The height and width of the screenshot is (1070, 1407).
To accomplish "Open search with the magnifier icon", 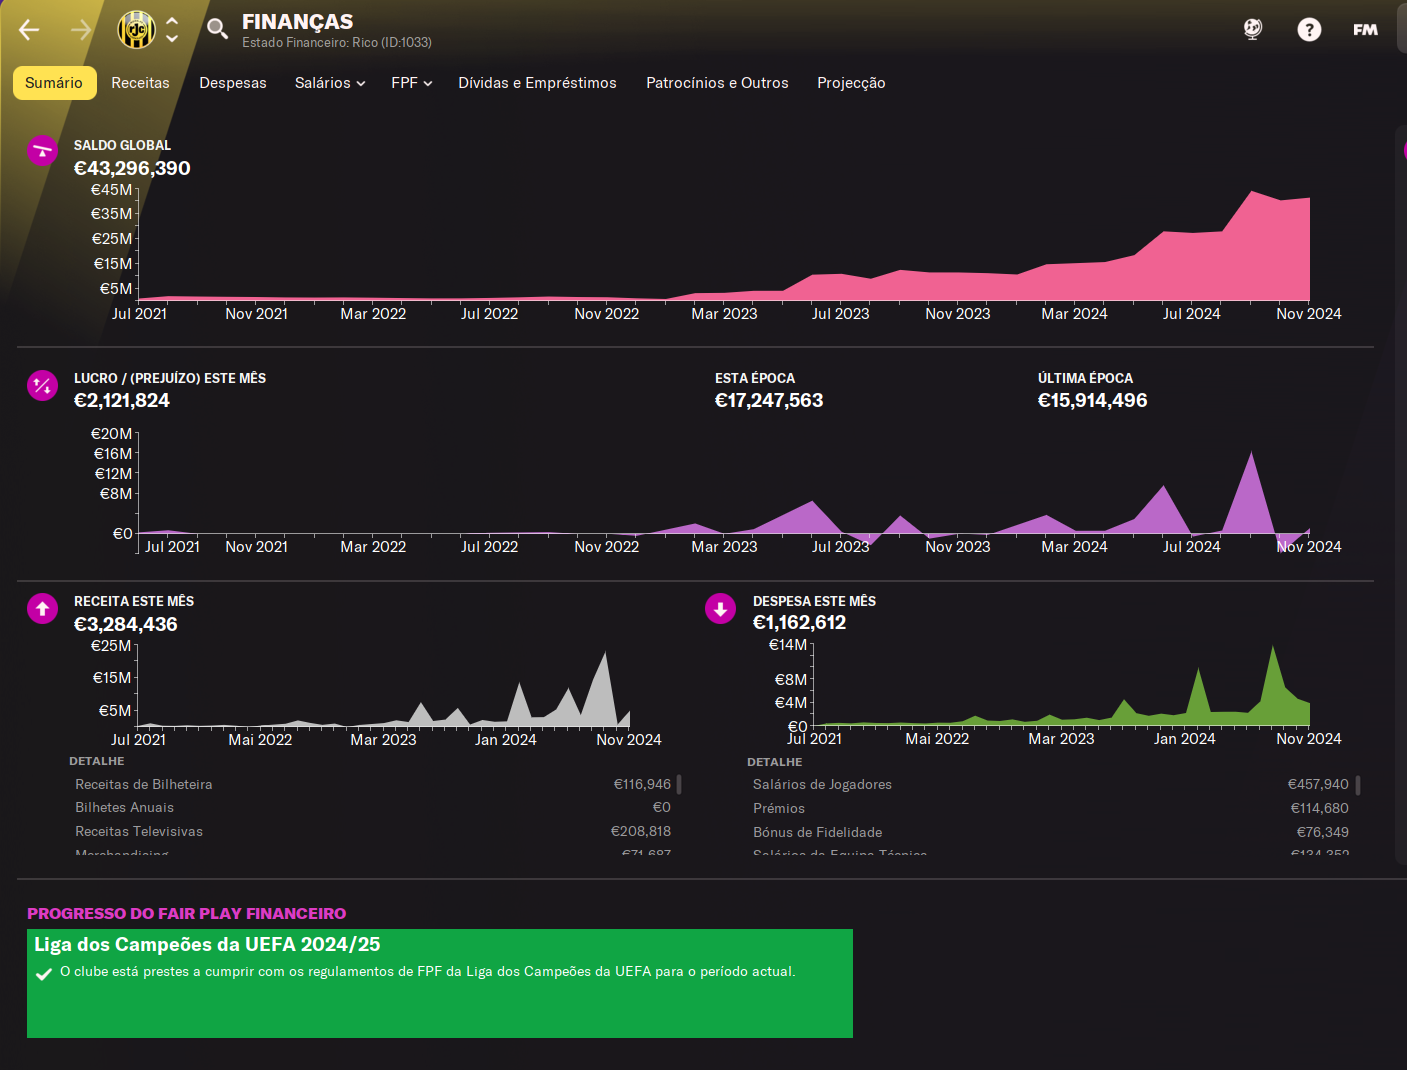I will pyautogui.click(x=217, y=28).
